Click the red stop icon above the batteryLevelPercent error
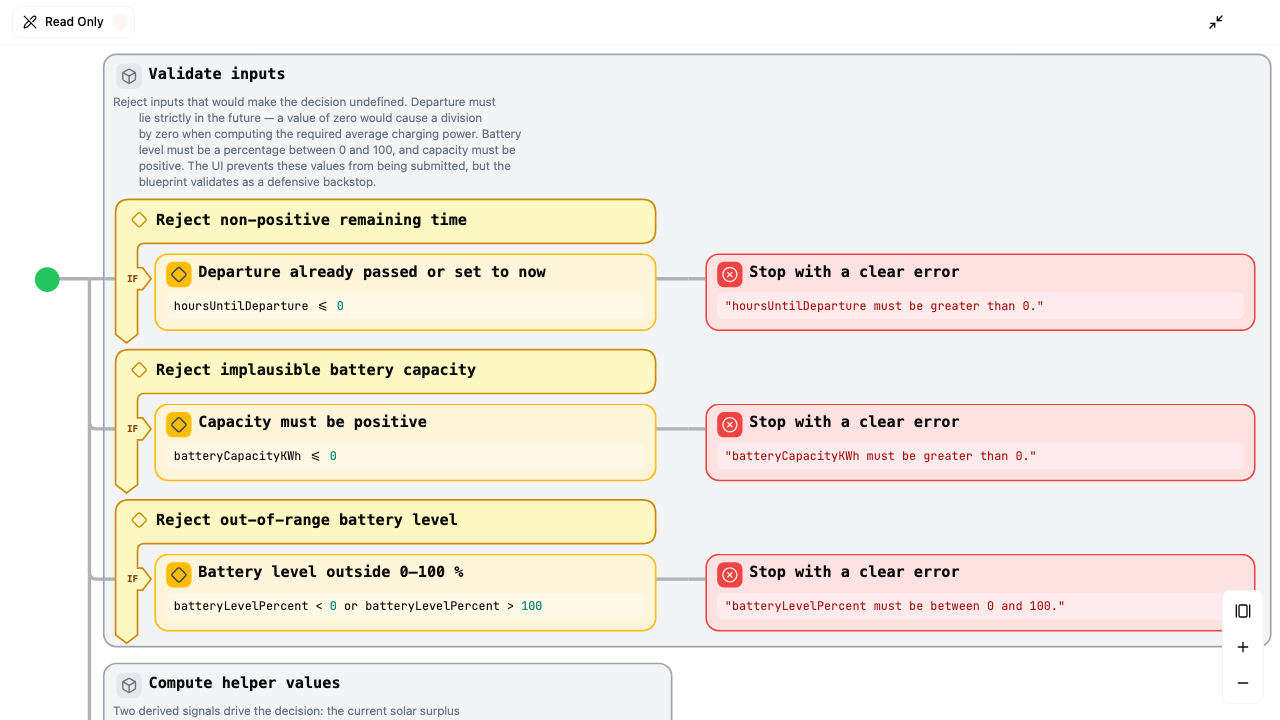The width and height of the screenshot is (1280, 720). click(730, 573)
